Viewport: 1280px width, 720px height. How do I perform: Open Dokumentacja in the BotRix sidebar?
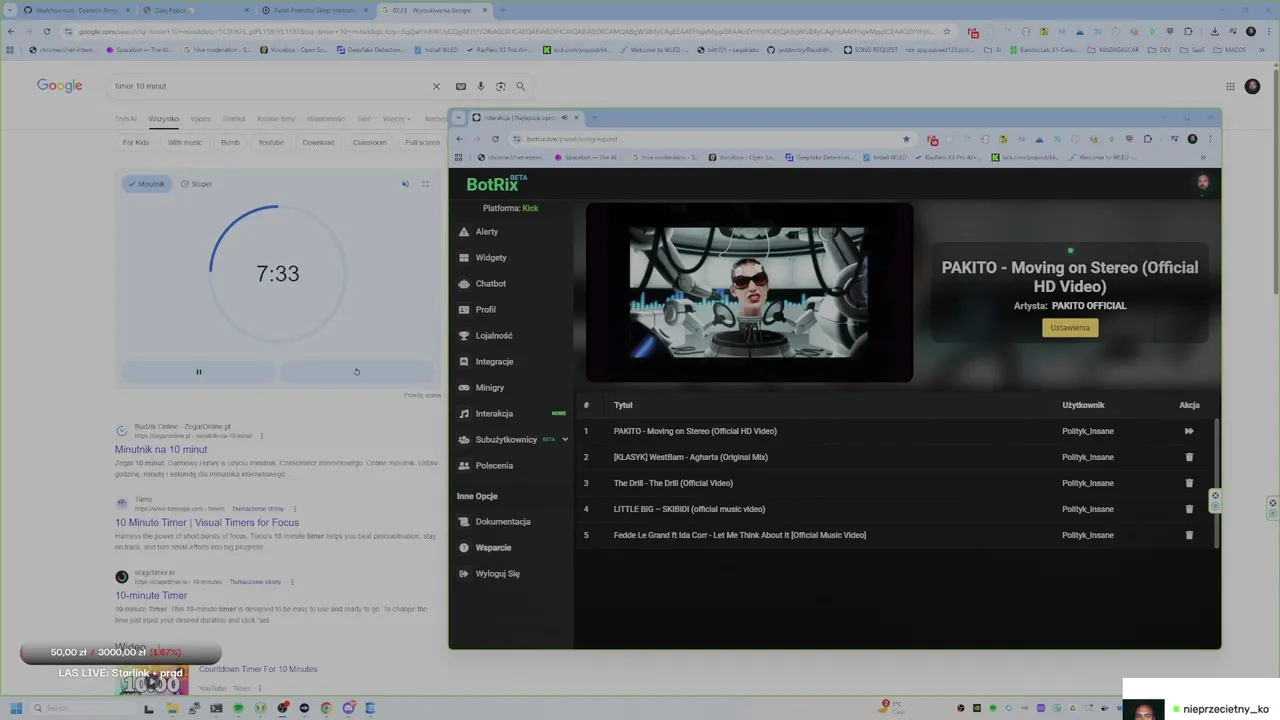pyautogui.click(x=503, y=521)
